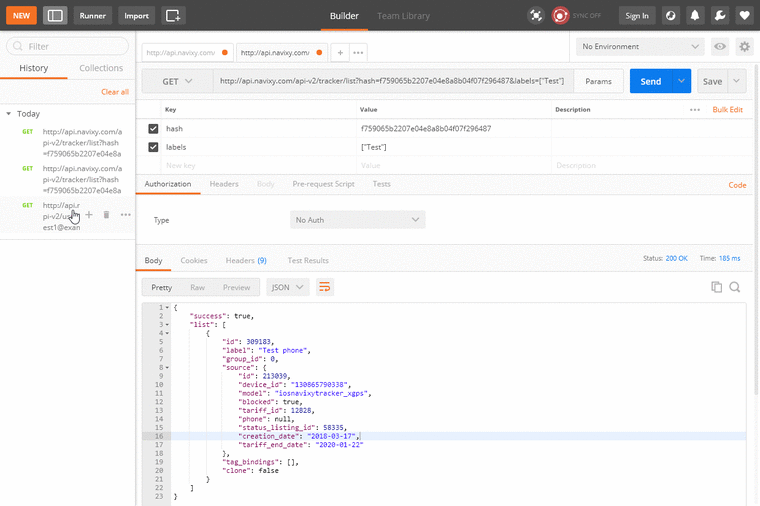The image size is (760, 506).
Task: Open response Cookies tab
Action: (x=194, y=260)
